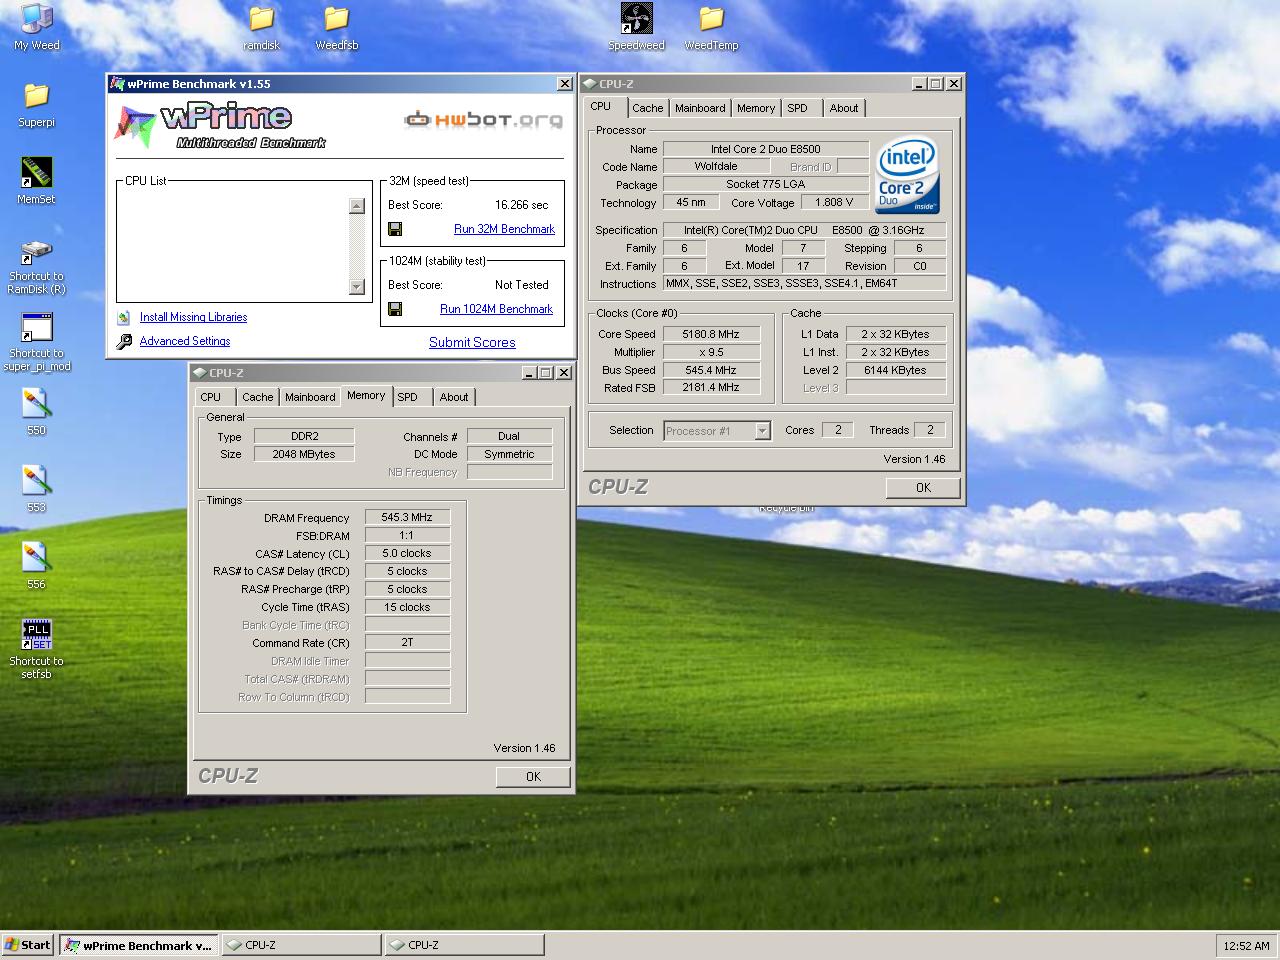The width and height of the screenshot is (1280, 960).
Task: Click the DRAM Frequency 545.3 MHz field
Action: 407,517
